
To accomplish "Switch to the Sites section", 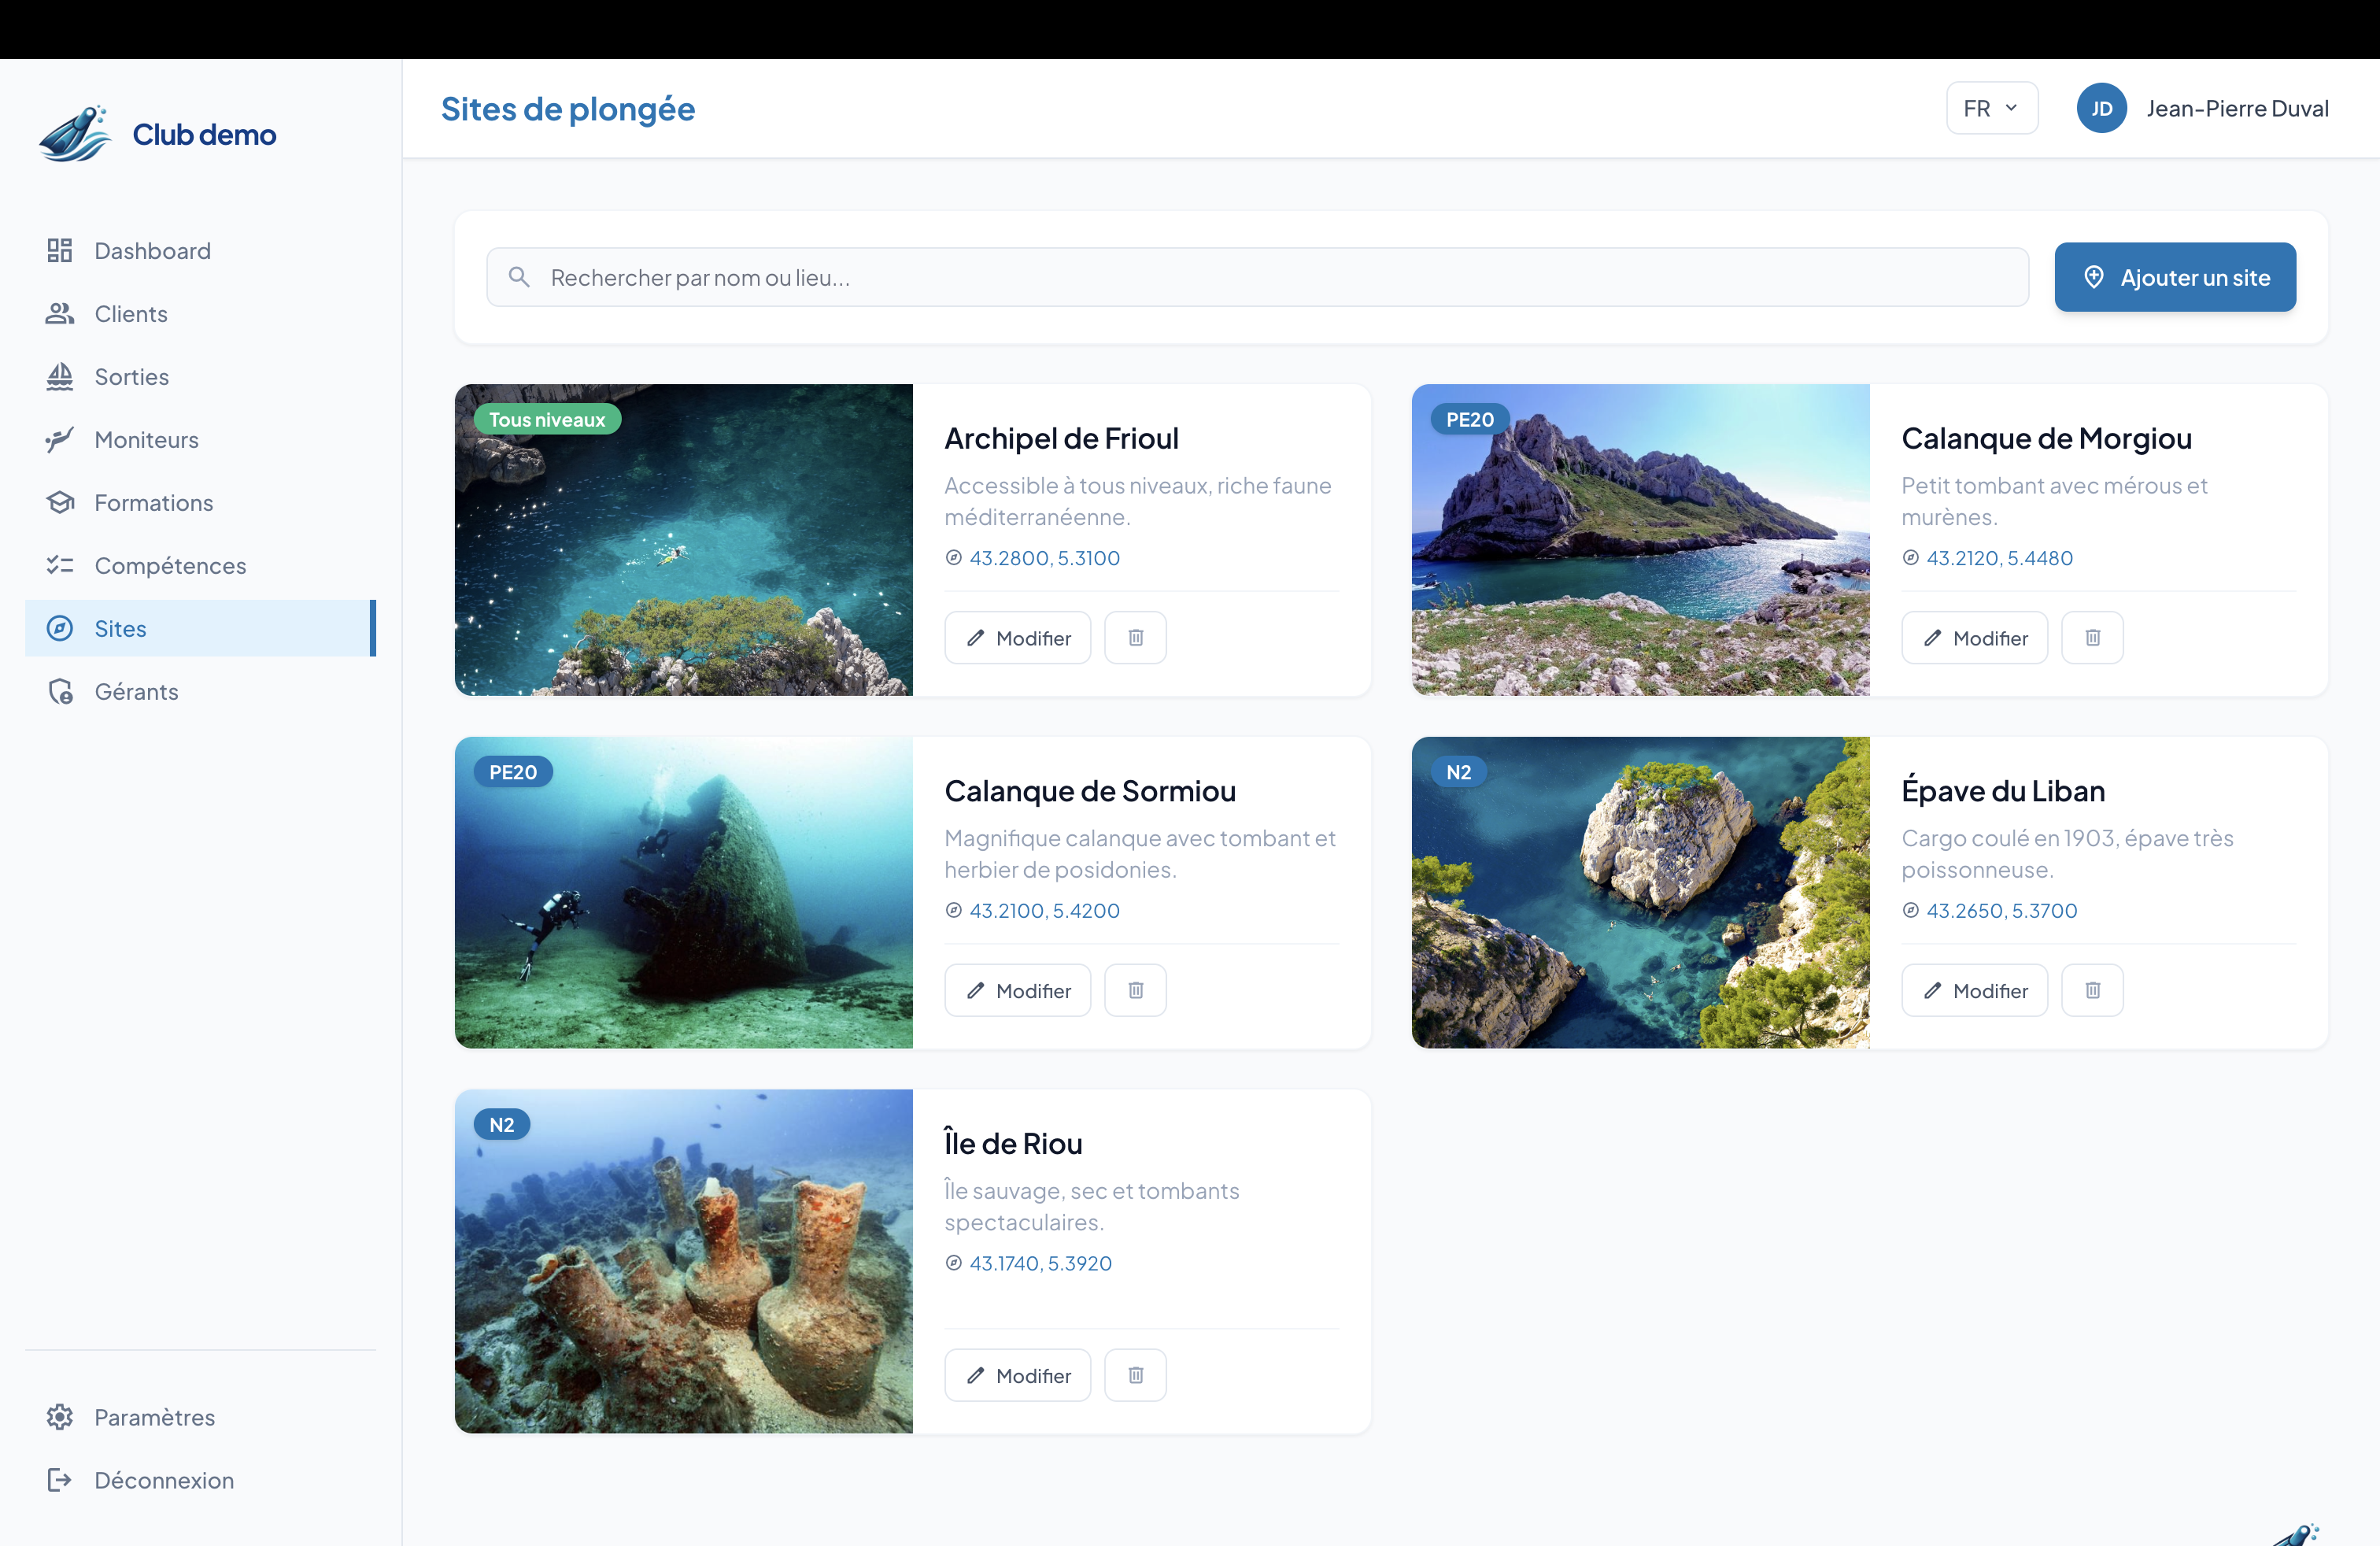I will click(120, 628).
